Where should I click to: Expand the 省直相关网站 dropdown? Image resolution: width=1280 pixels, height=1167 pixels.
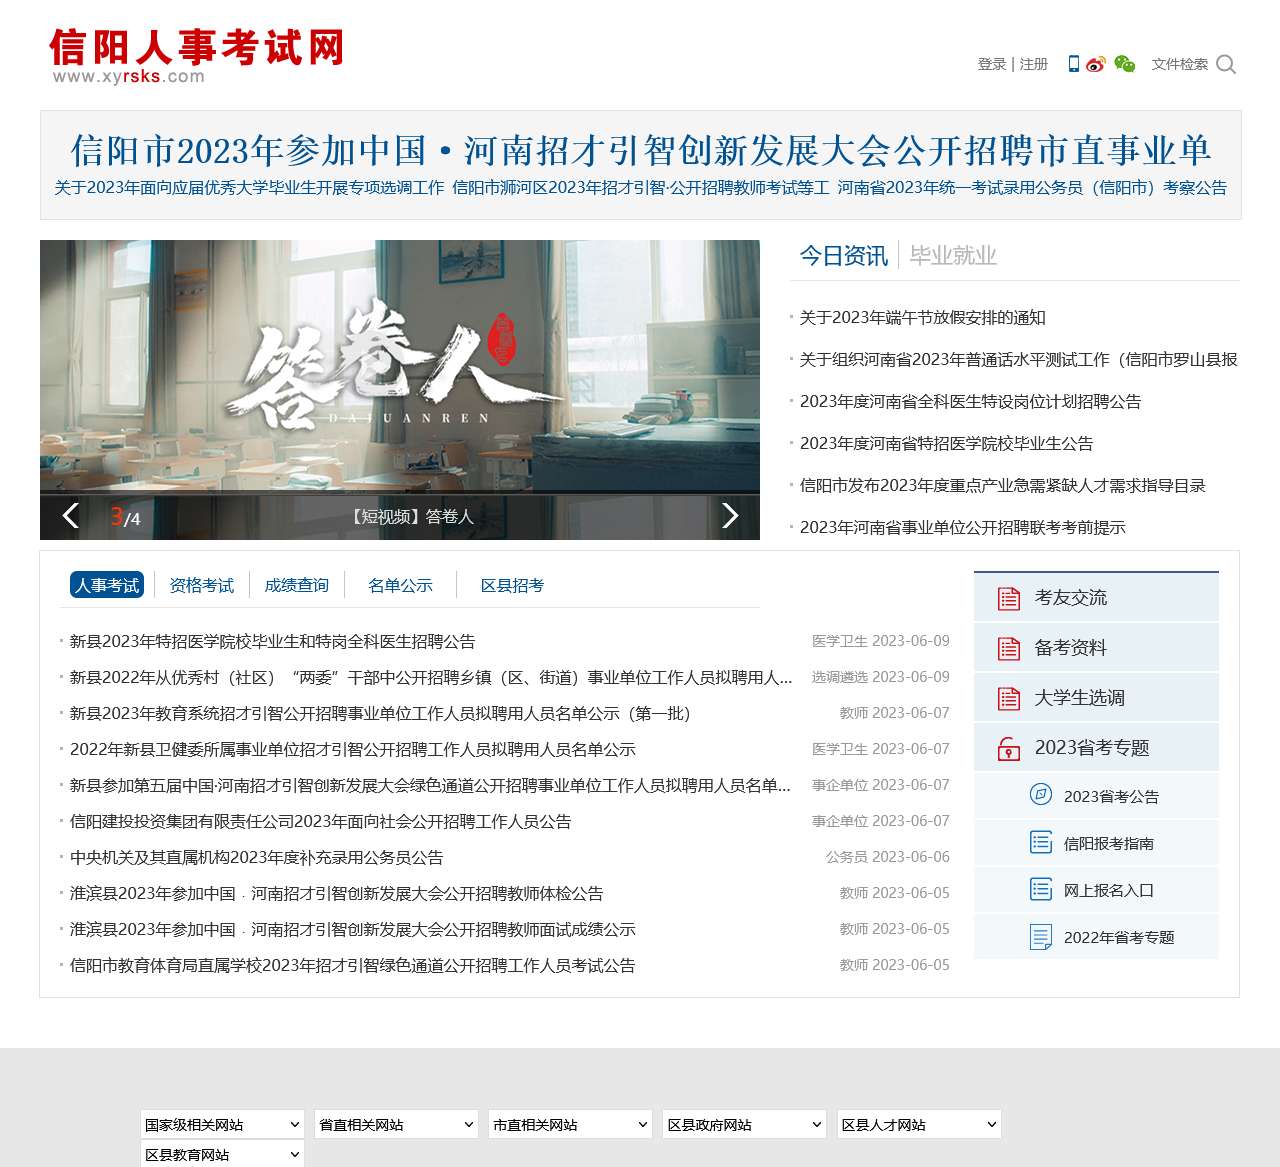396,1124
